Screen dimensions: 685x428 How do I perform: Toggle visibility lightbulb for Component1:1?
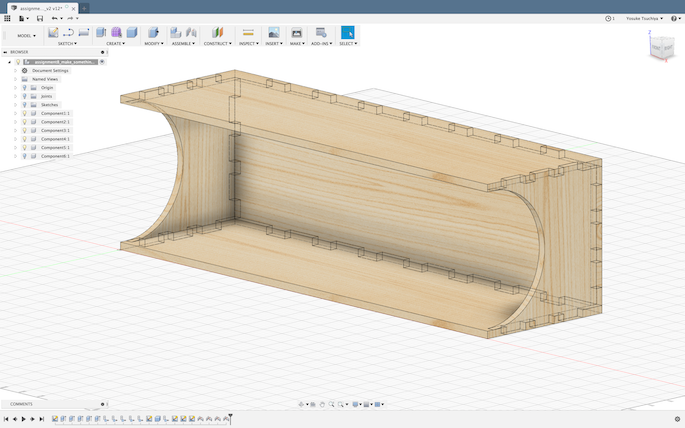[25, 114]
